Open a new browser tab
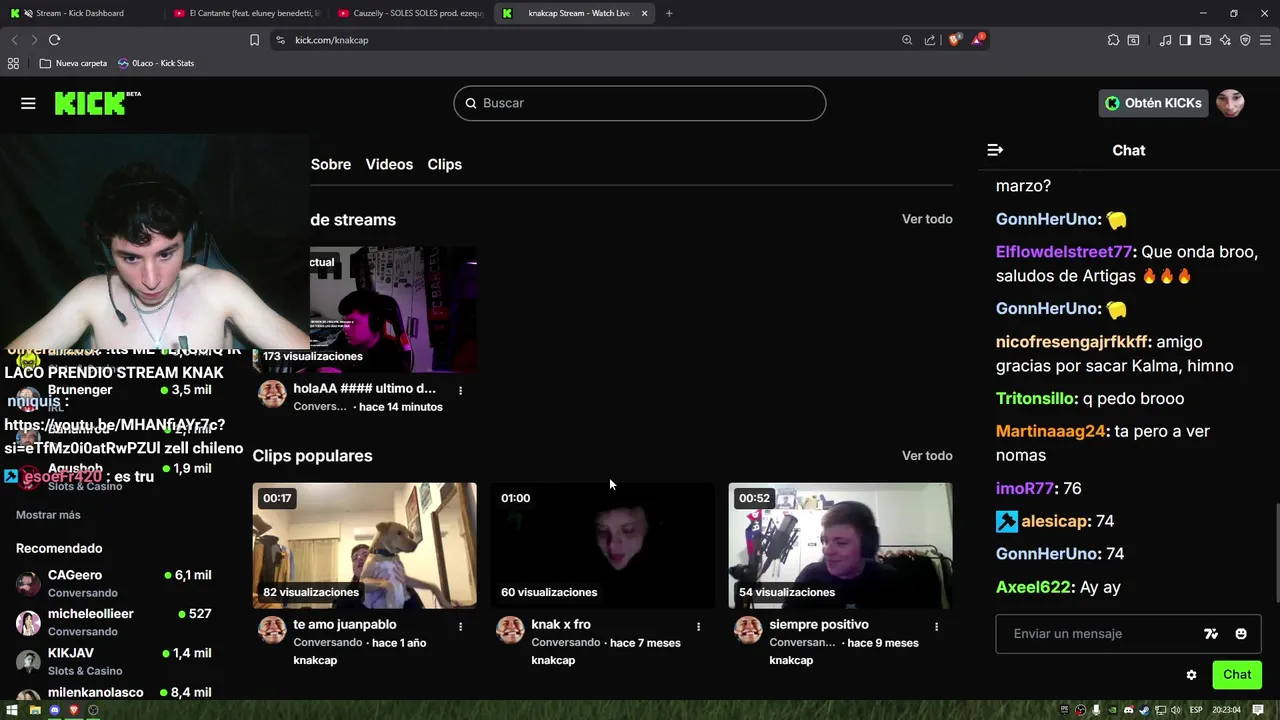This screenshot has height=720, width=1280. click(x=669, y=13)
